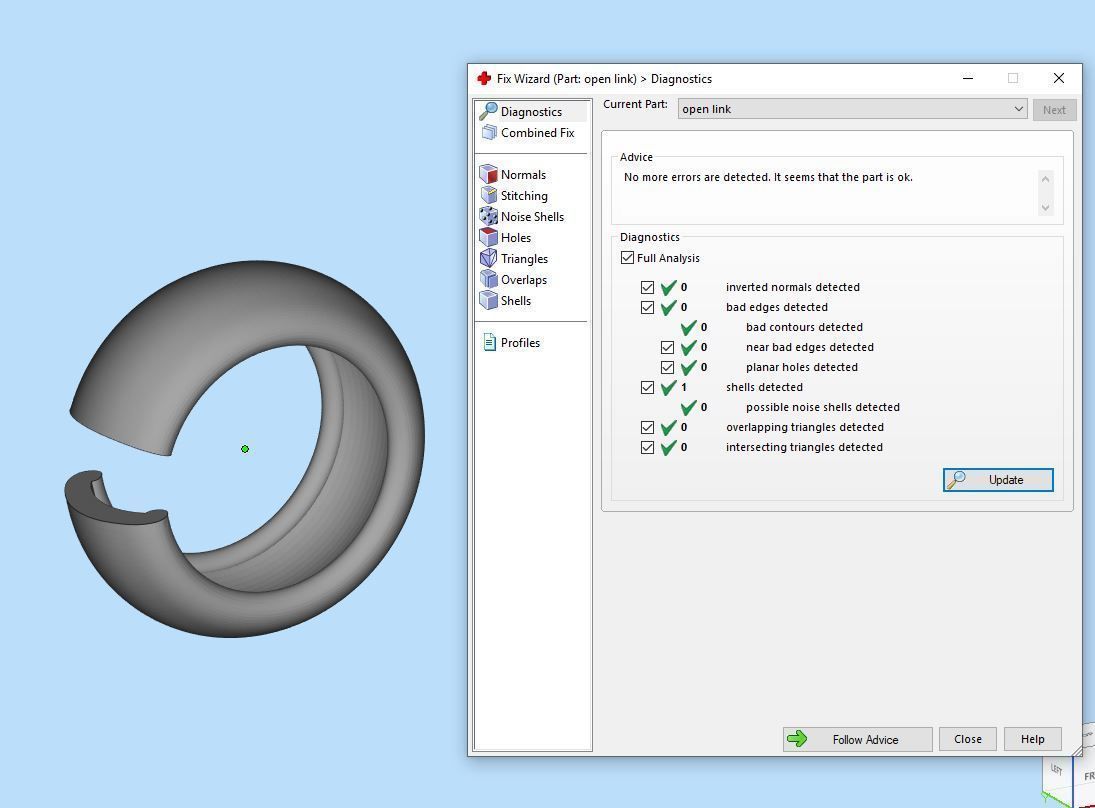Click Follow Advice button text

pyautogui.click(x=865, y=740)
